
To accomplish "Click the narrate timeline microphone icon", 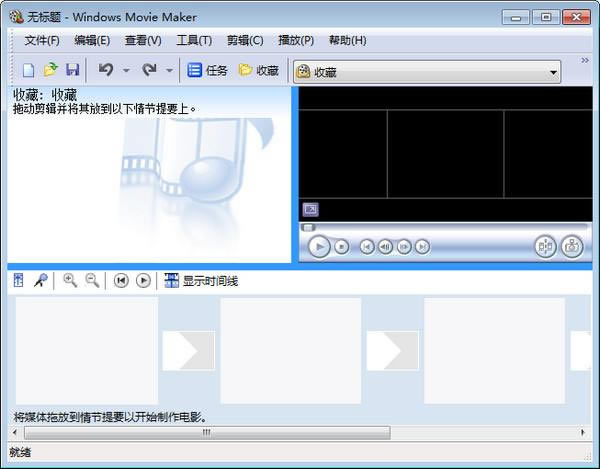I will click(x=41, y=281).
